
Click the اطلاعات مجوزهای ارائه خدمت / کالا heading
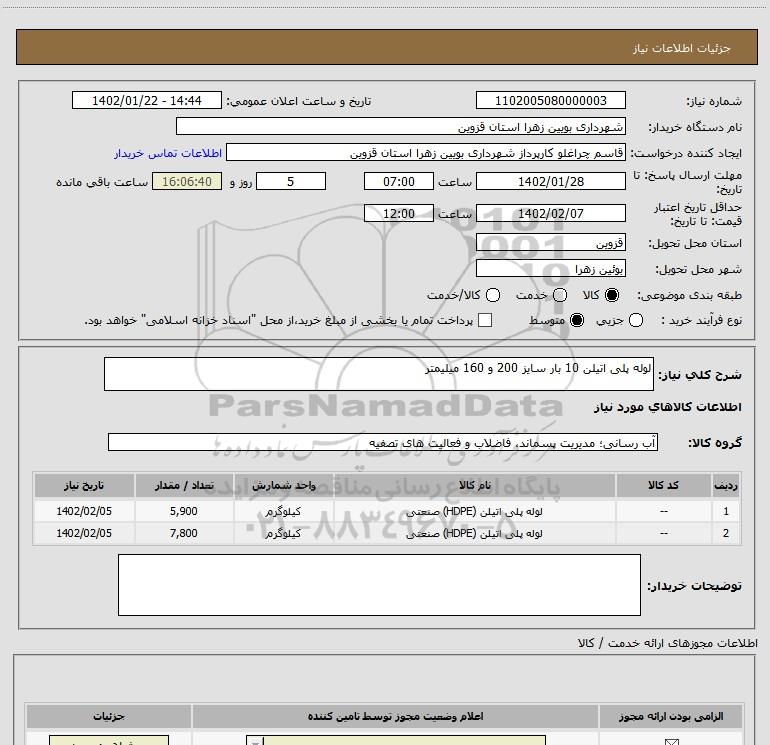click(x=668, y=643)
